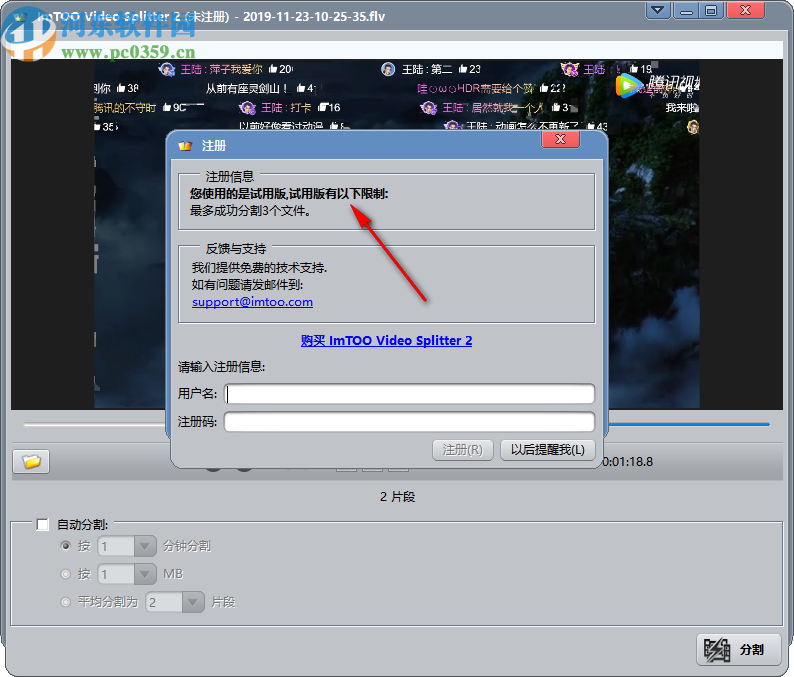Maximize the ImTOO Video Splitter window
This screenshot has height=677, width=794.
pyautogui.click(x=711, y=11)
